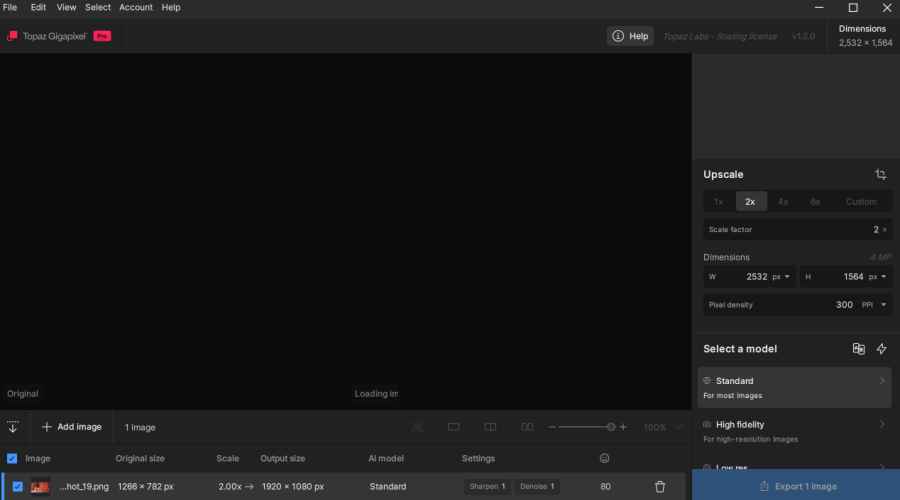
Task: Click the Add image button
Action: (x=72, y=427)
